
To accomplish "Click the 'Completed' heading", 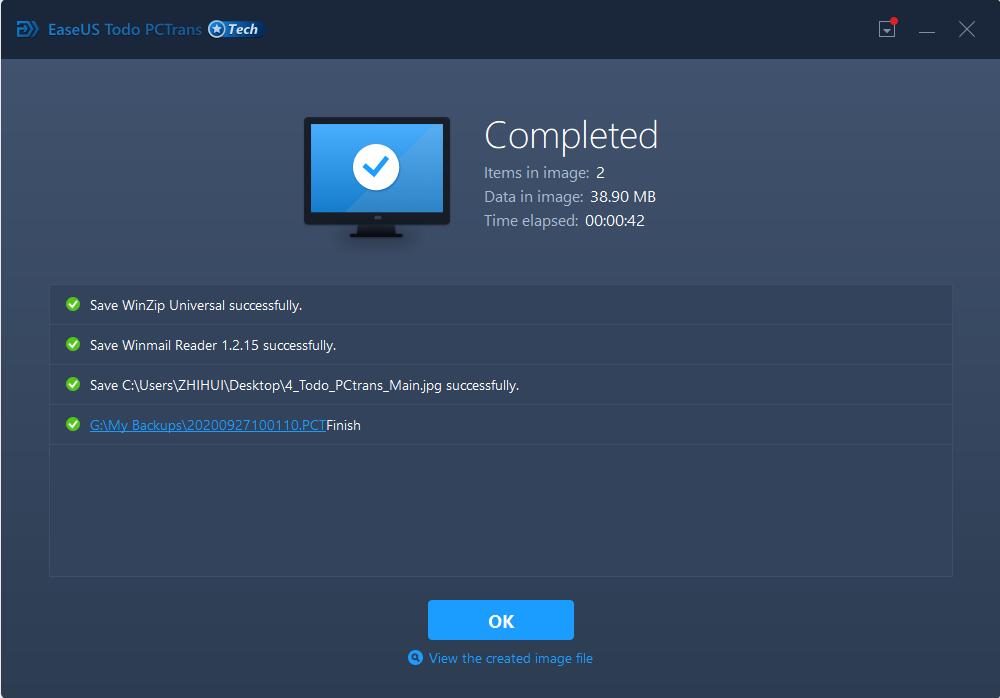I will click(x=571, y=136).
